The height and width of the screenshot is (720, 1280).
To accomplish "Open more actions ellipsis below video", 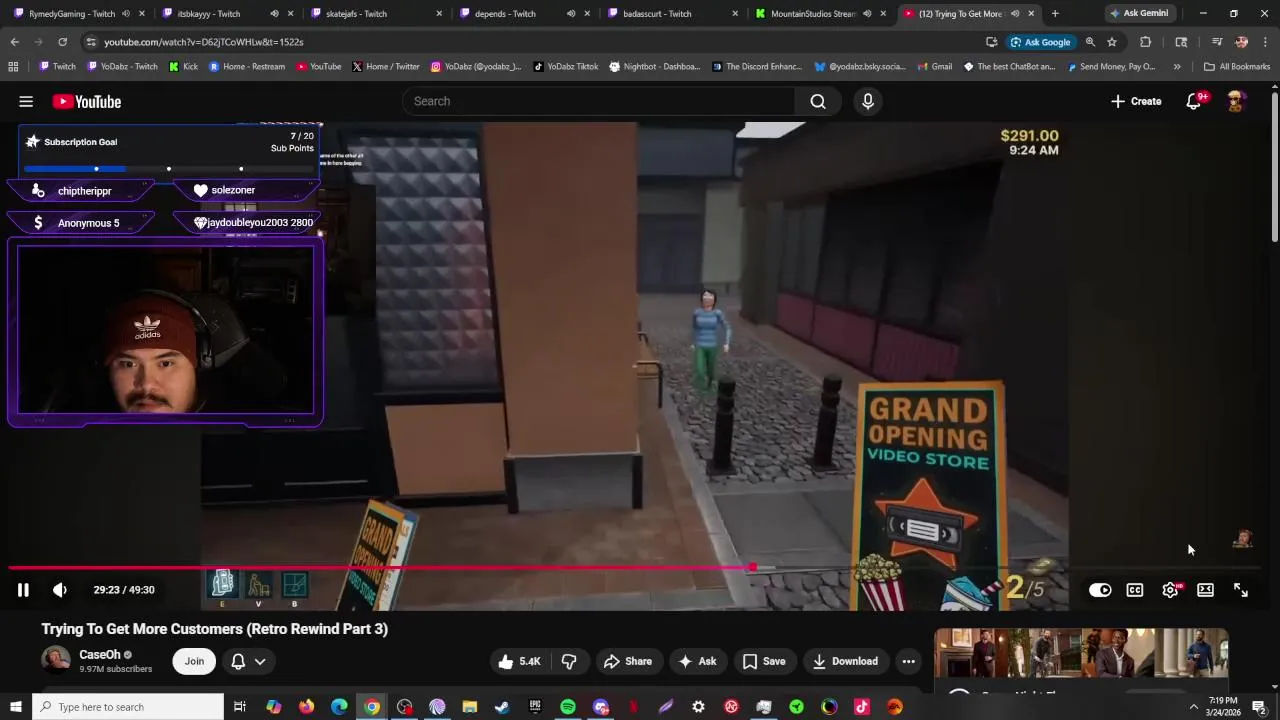I will 908,661.
